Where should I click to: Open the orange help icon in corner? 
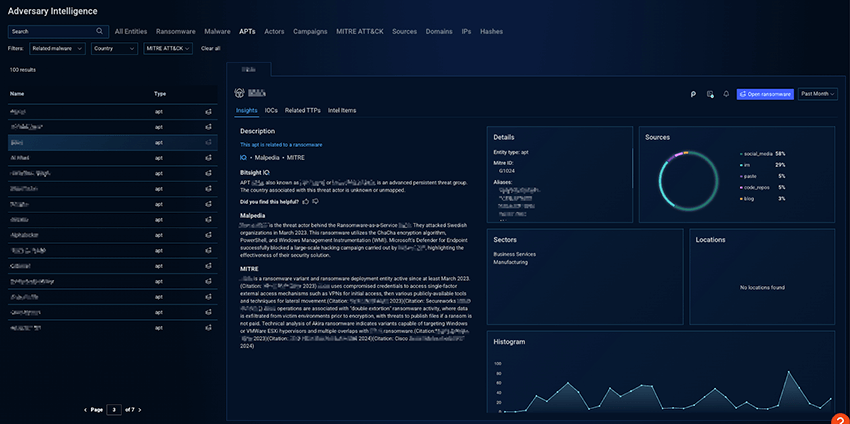pos(839,417)
